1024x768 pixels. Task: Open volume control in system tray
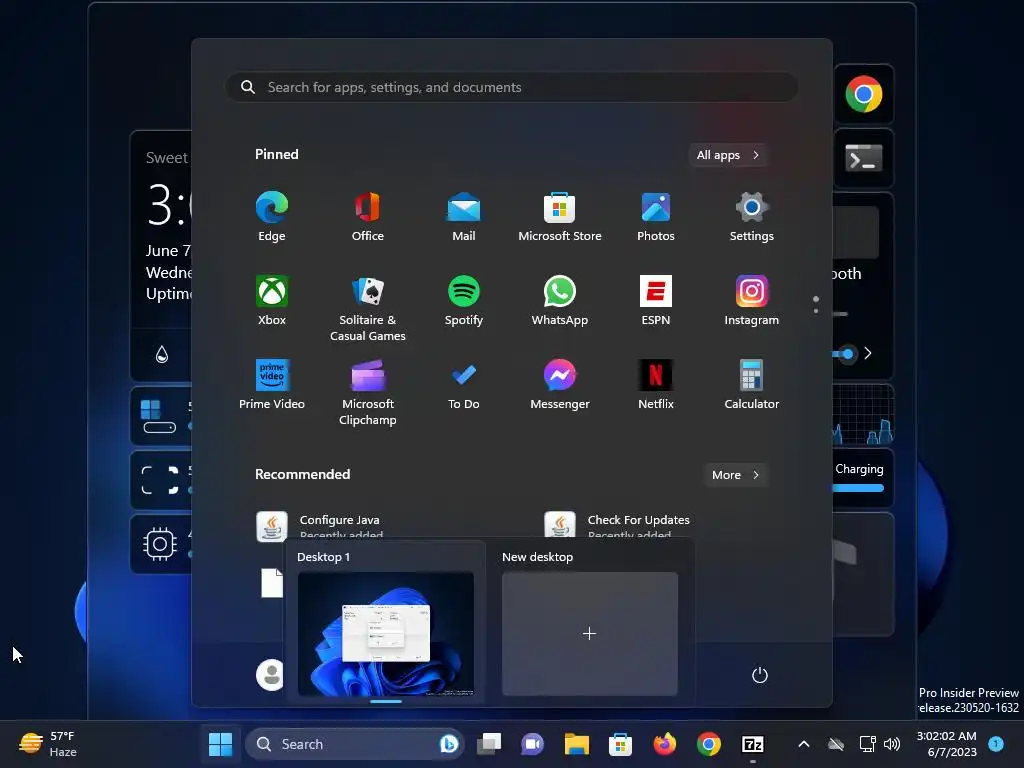point(892,744)
